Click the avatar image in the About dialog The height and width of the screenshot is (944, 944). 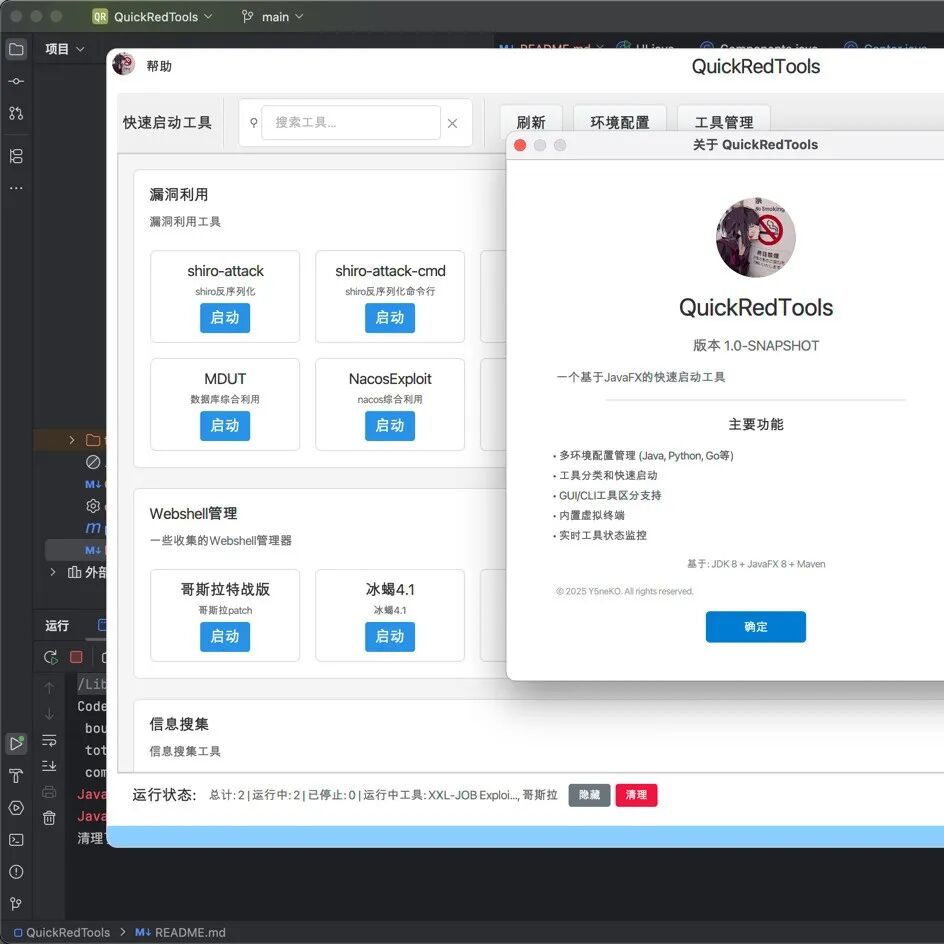(756, 237)
